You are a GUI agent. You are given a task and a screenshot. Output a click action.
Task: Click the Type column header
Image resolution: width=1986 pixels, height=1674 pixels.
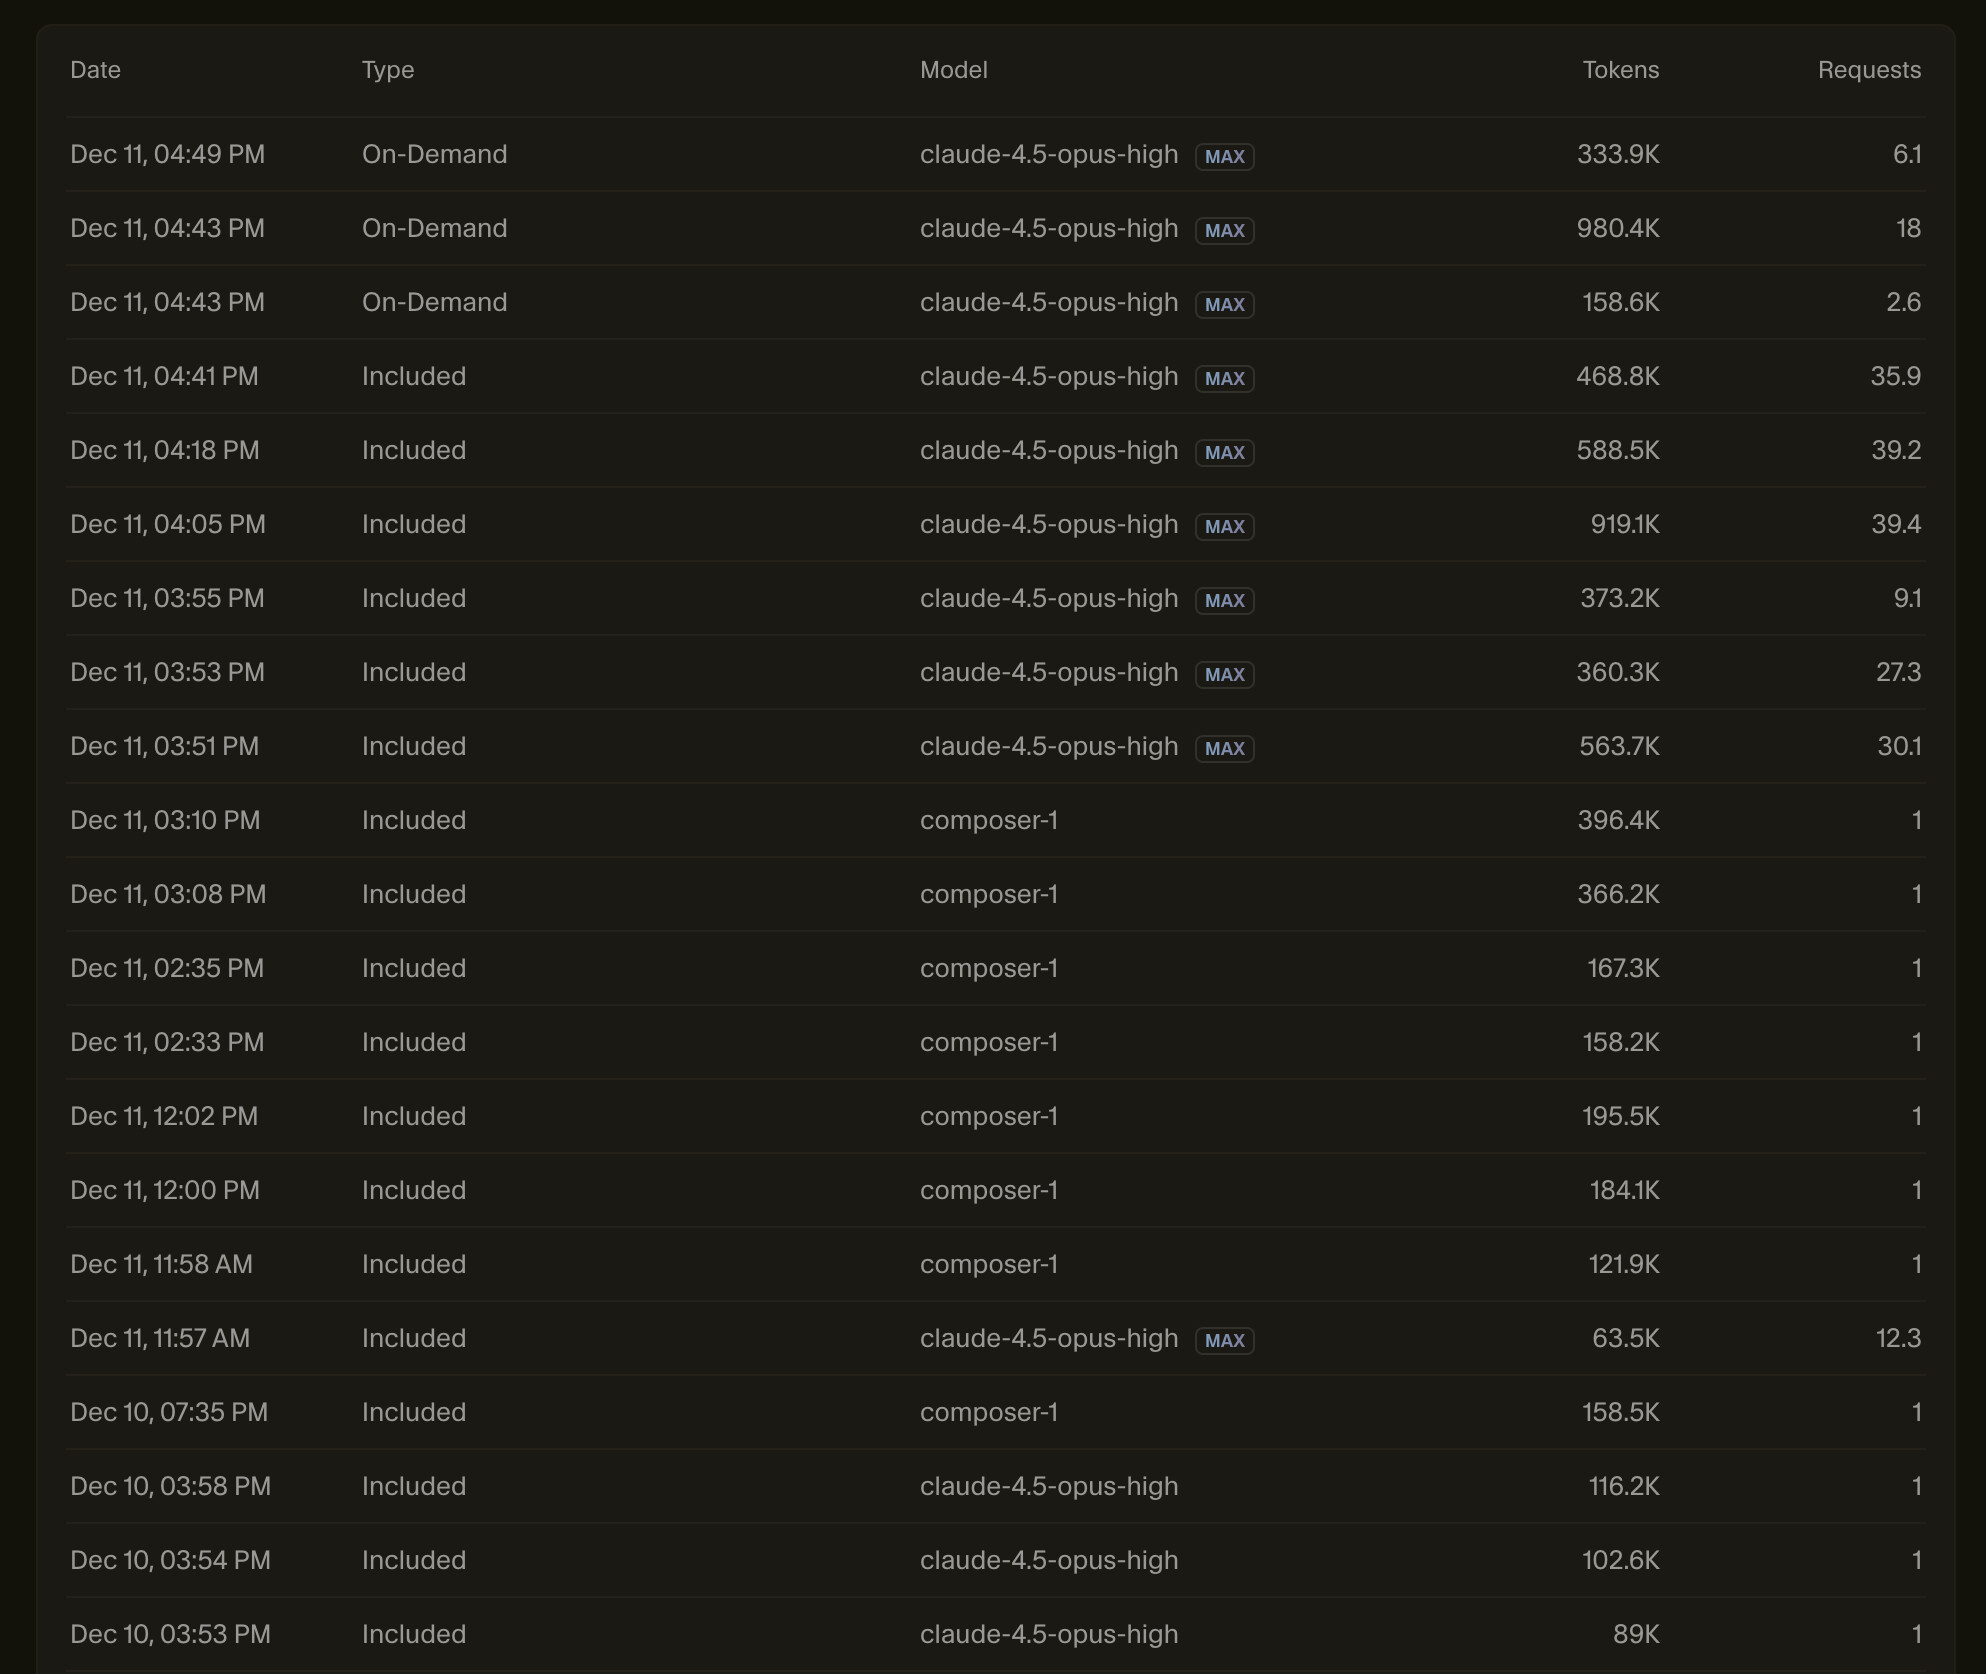[388, 70]
